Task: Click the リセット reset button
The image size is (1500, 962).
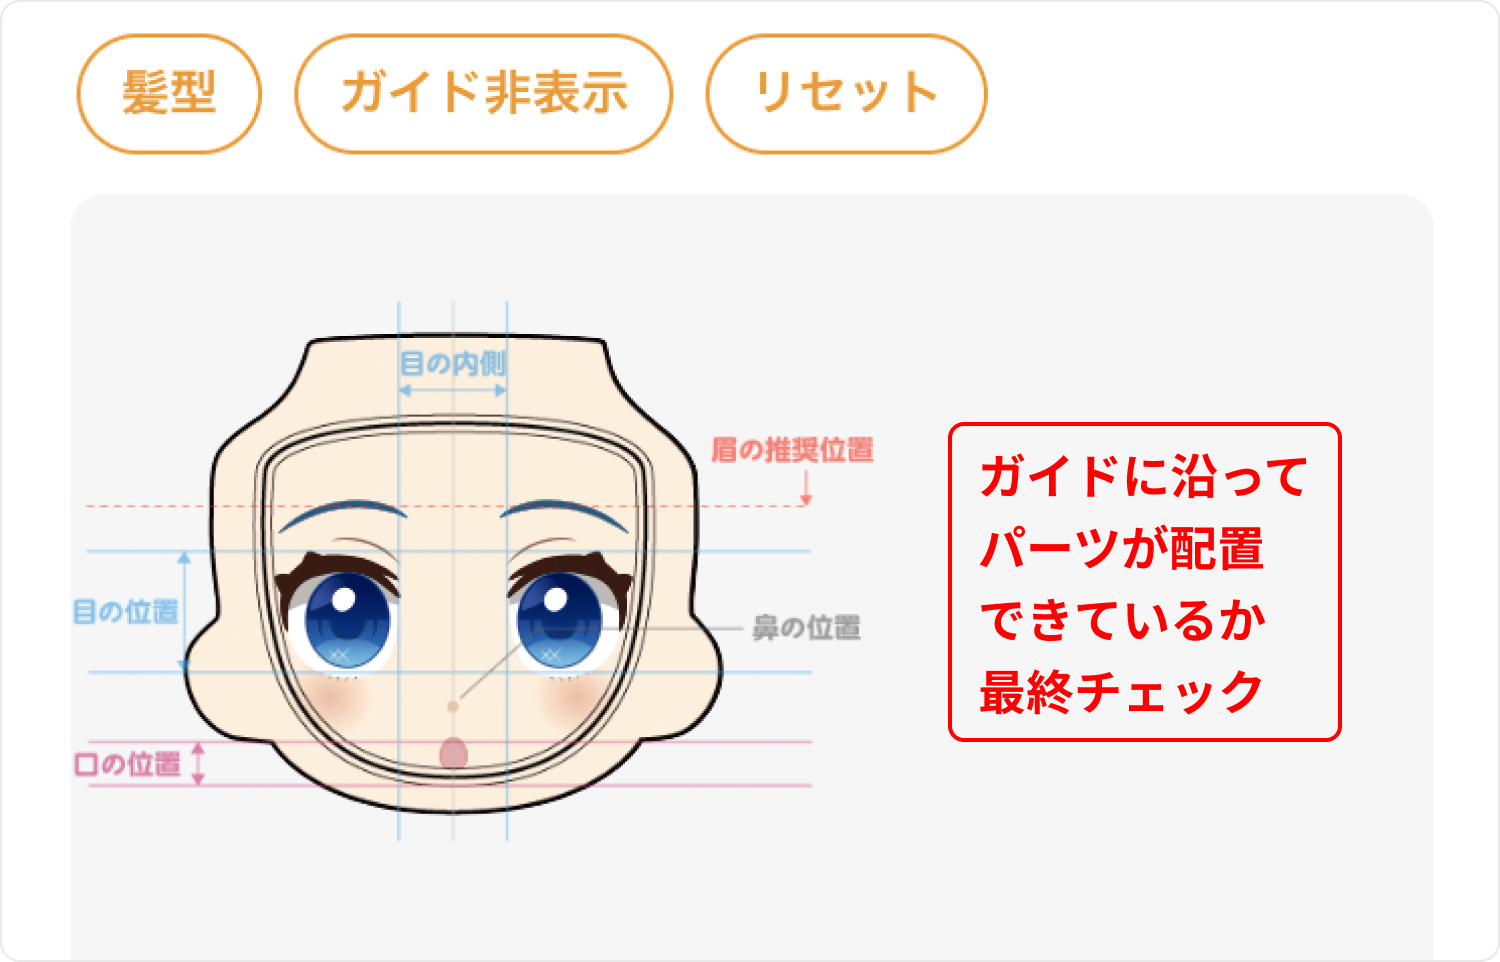Action: [x=846, y=94]
